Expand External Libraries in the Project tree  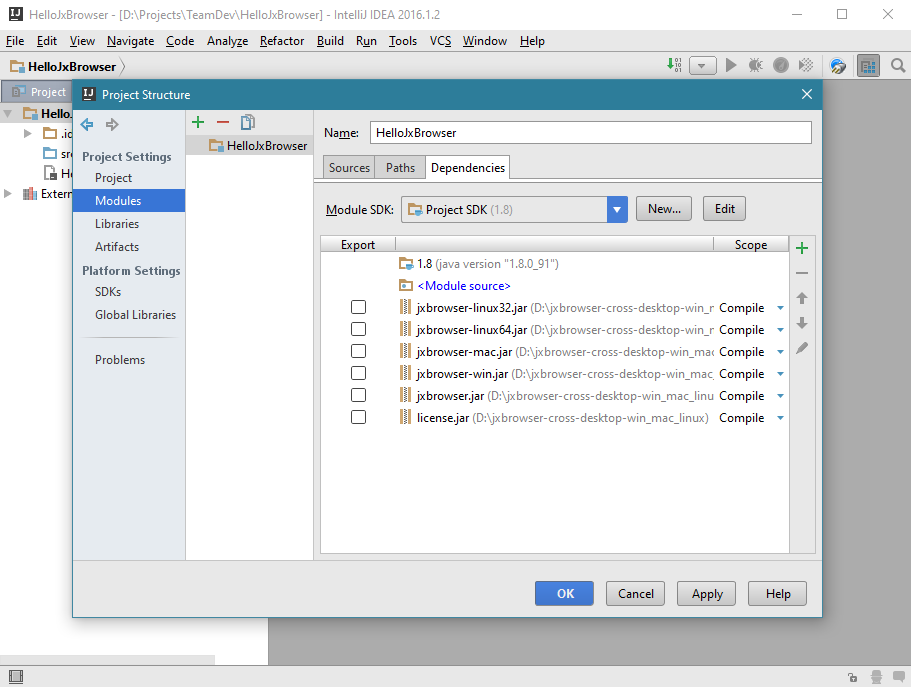click(x=8, y=194)
